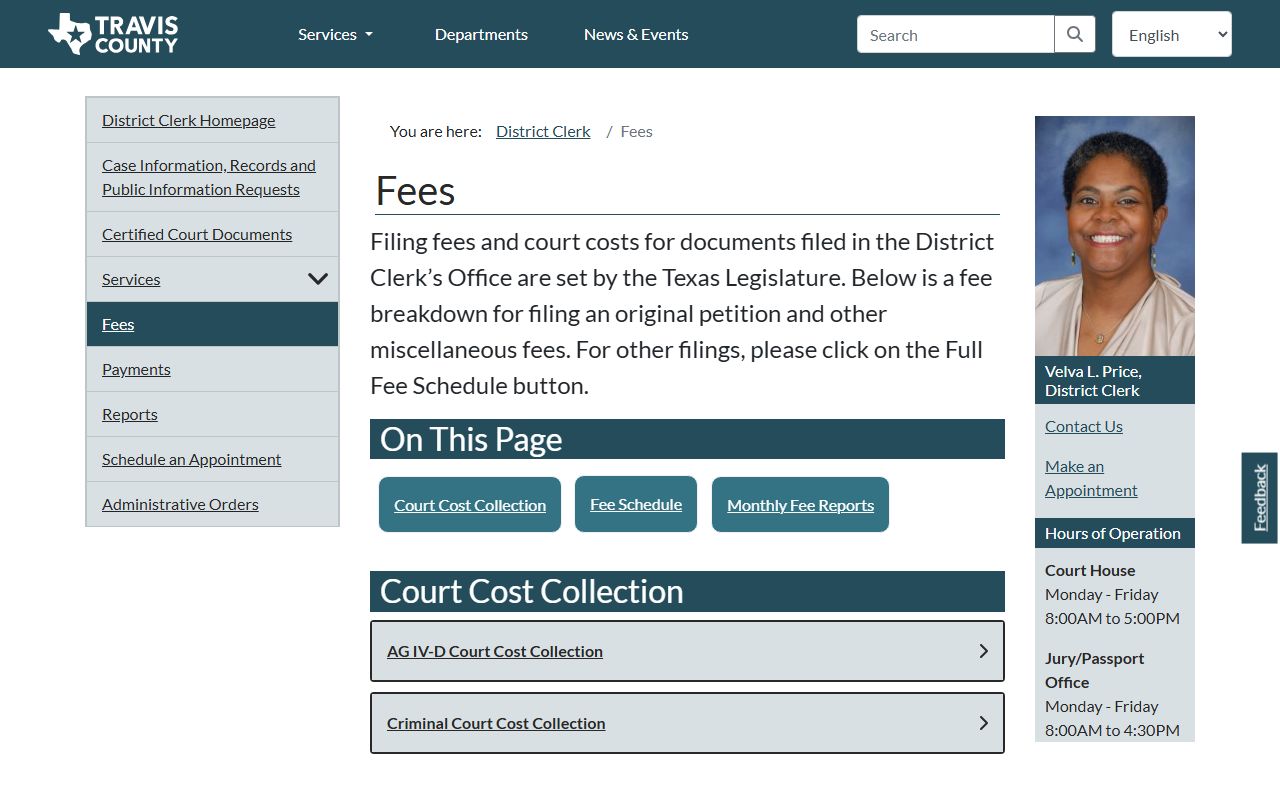The height and width of the screenshot is (800, 1280).
Task: Open the Feedback side tab
Action: click(x=1260, y=498)
